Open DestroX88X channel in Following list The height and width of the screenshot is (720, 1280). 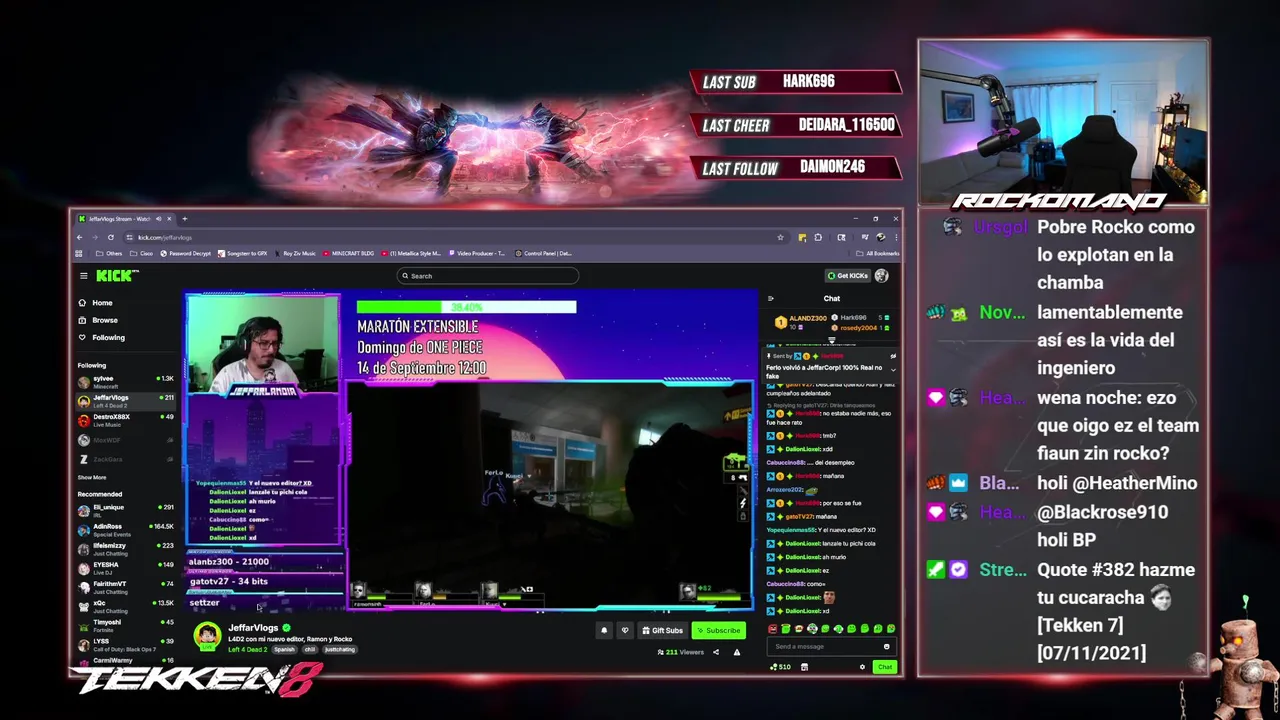[x=126, y=420]
